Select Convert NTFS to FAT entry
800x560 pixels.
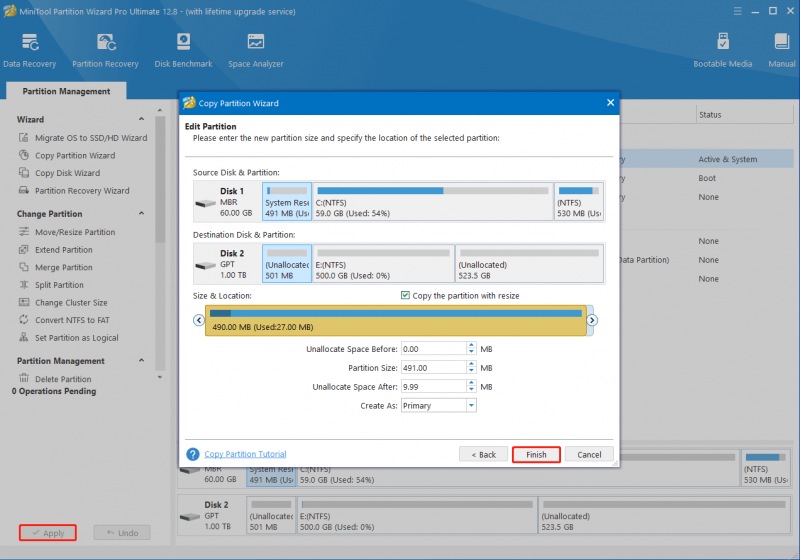(x=72, y=320)
